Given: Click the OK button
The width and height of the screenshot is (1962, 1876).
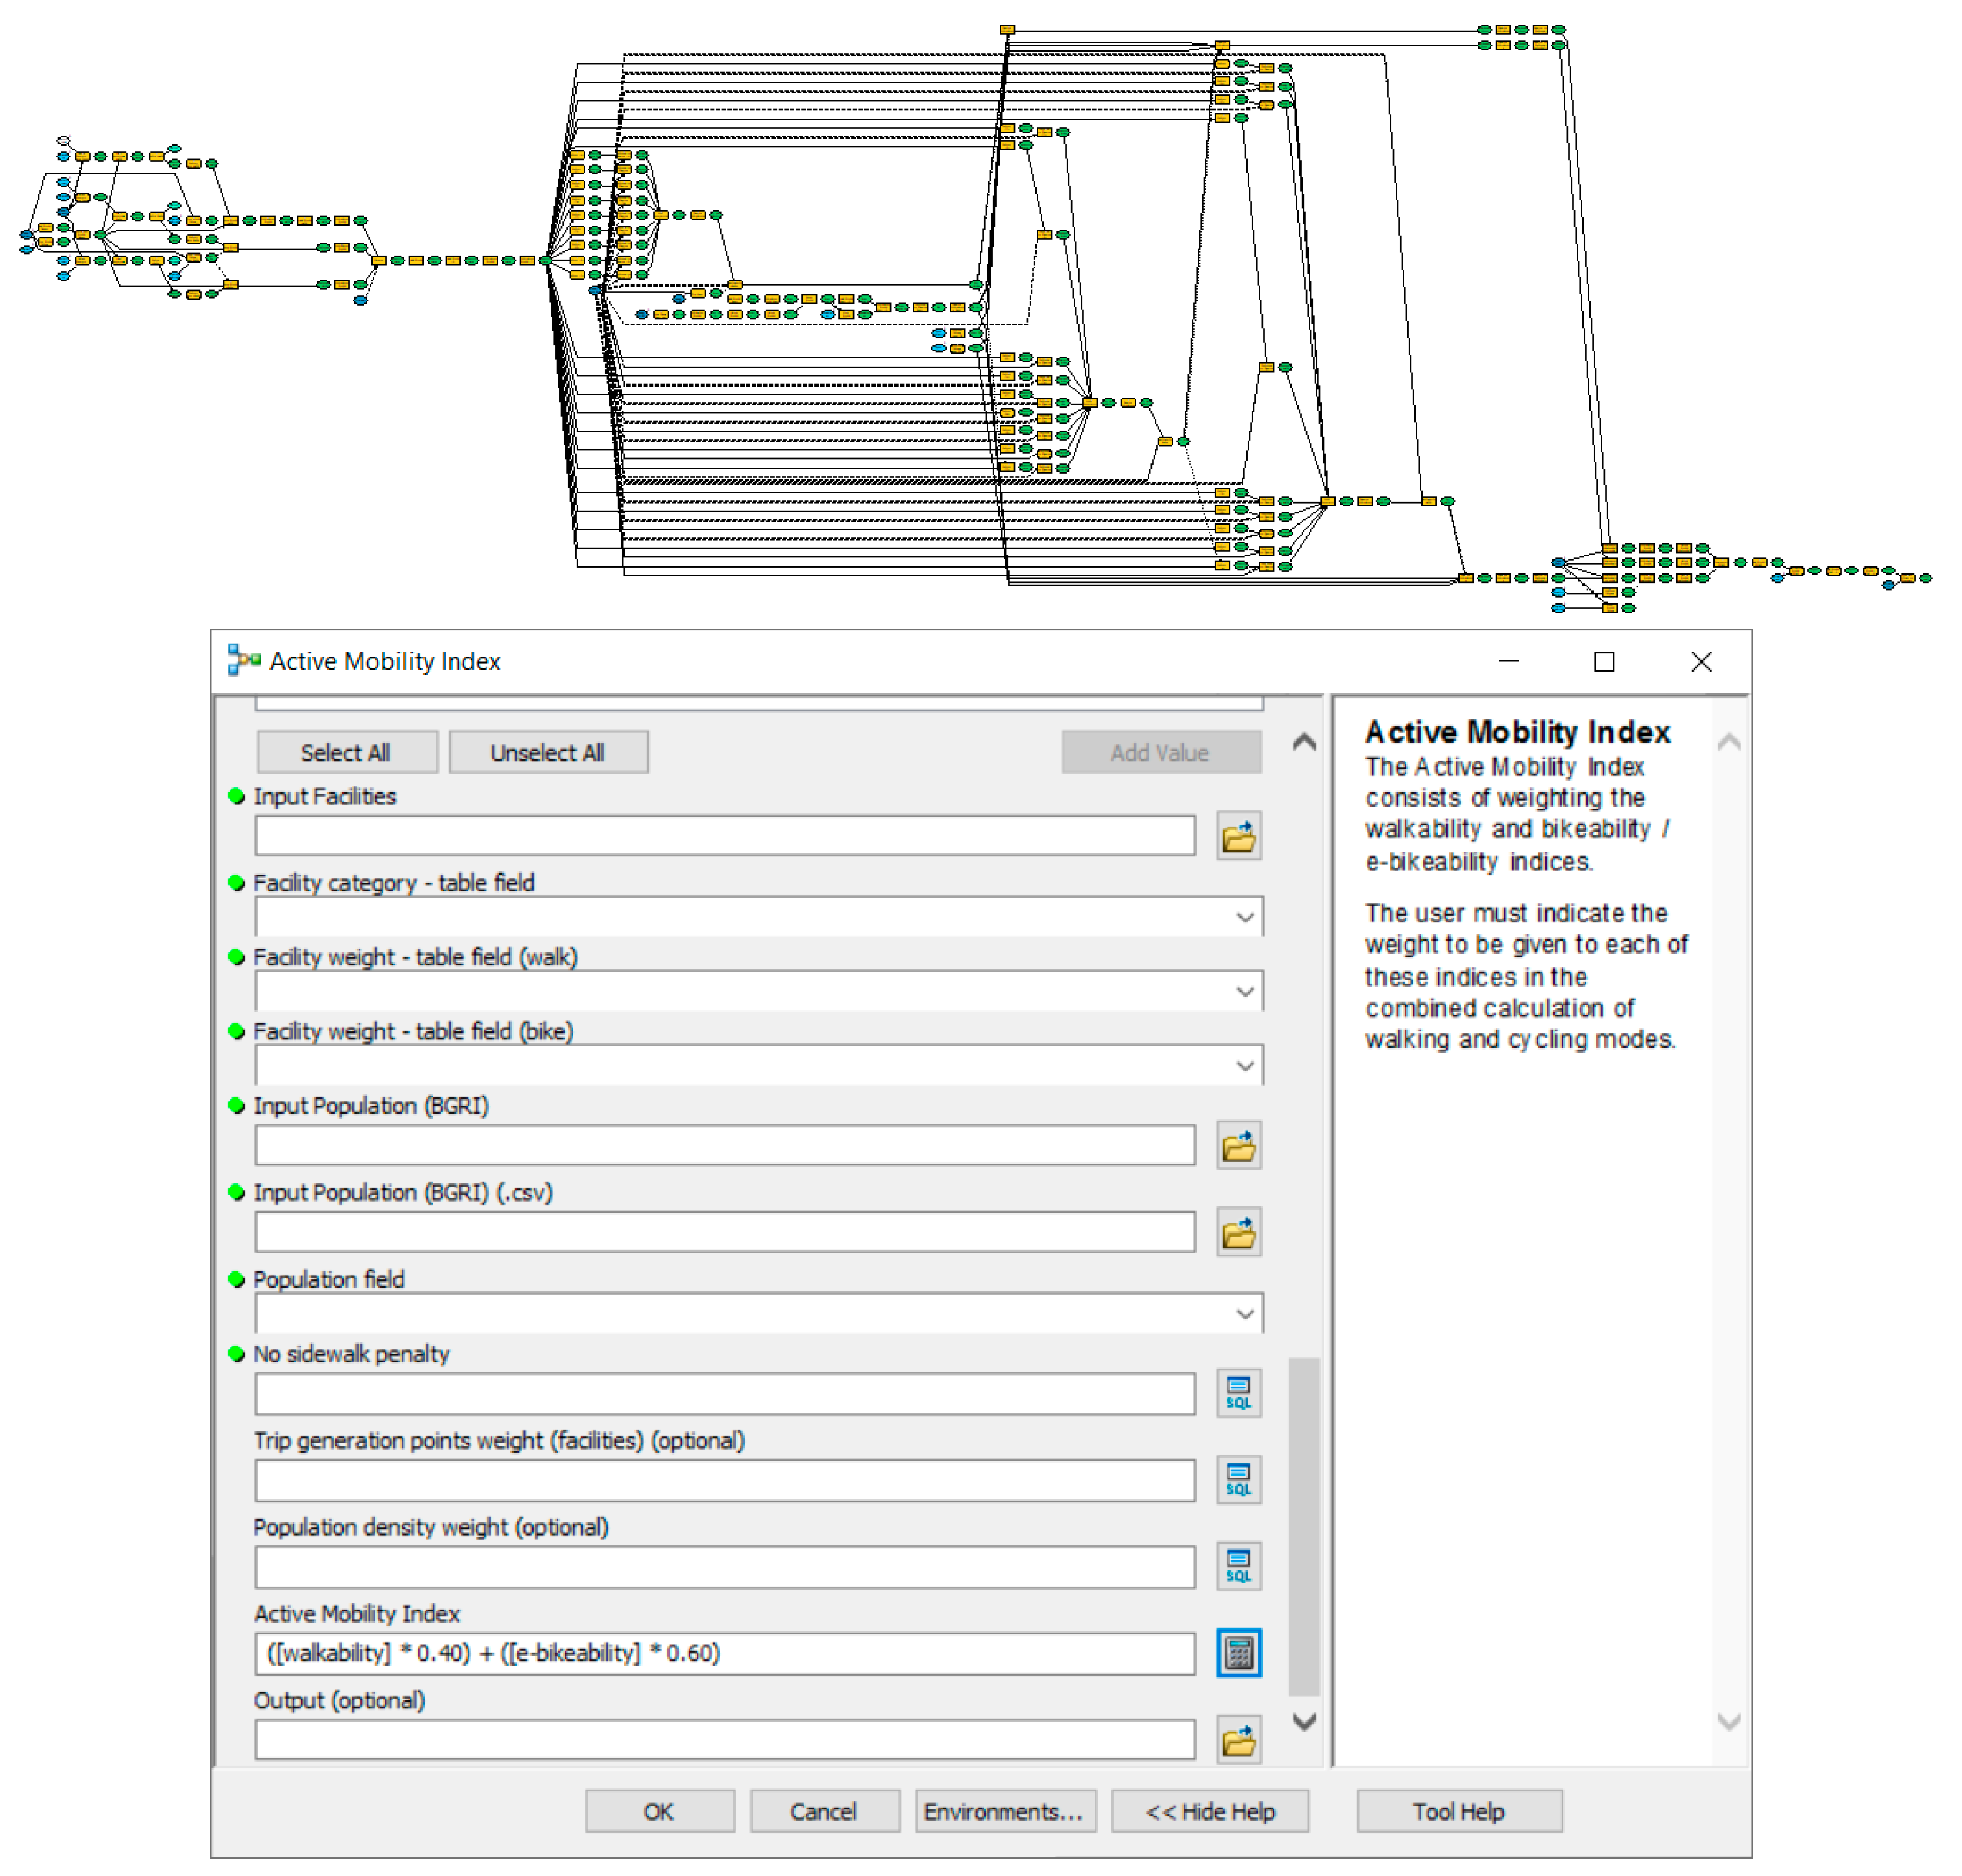Looking at the screenshot, I should pos(659,1811).
